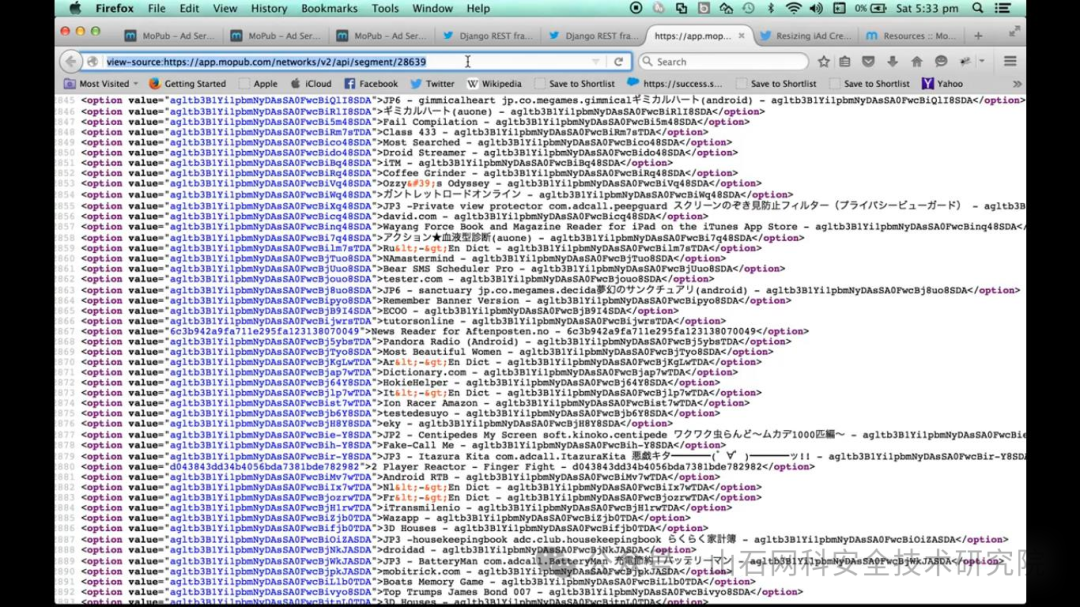The width and height of the screenshot is (1080, 607).
Task: Open the File menu
Action: point(156,8)
